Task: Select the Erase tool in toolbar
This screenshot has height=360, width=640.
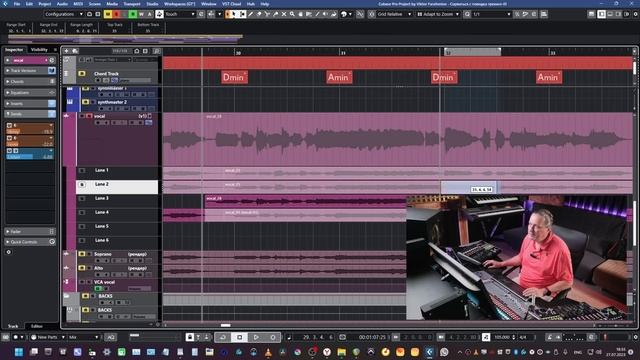Action: tap(259, 14)
